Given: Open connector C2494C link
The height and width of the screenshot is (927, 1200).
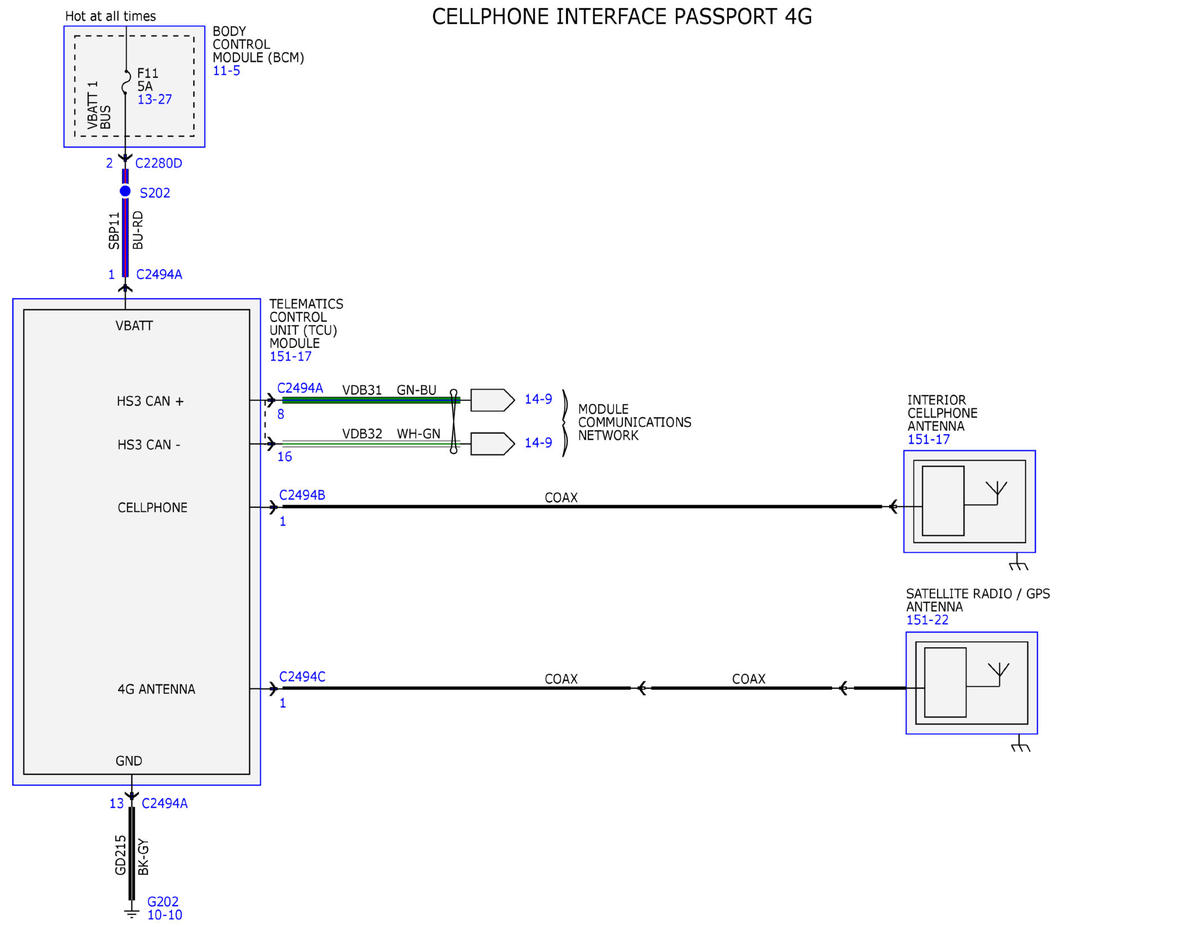Looking at the screenshot, I should [302, 677].
